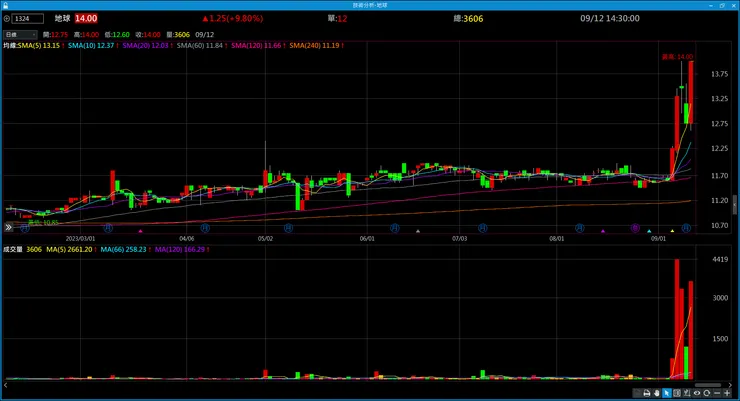Image resolution: width=740 pixels, height=401 pixels.
Task: Open the indicator settings icon beside the pointer
Action: pos(687,393)
